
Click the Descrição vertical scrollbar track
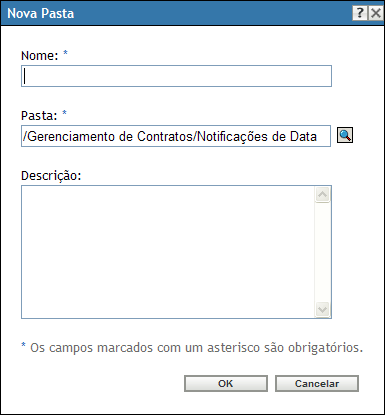coord(322,252)
